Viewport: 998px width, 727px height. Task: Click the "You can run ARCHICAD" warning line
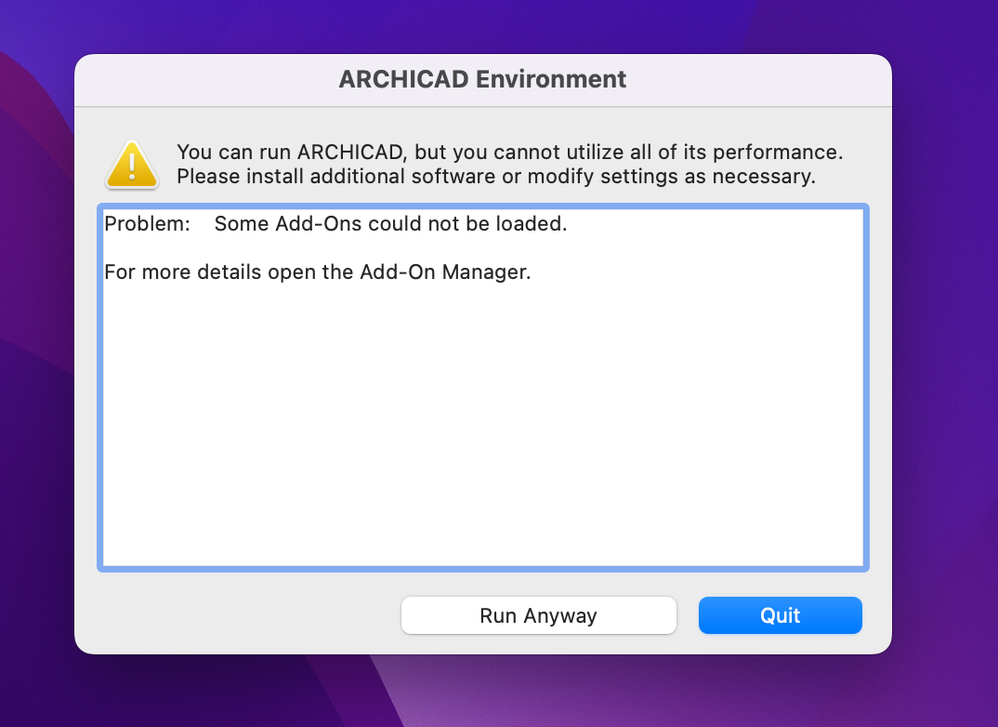click(509, 152)
